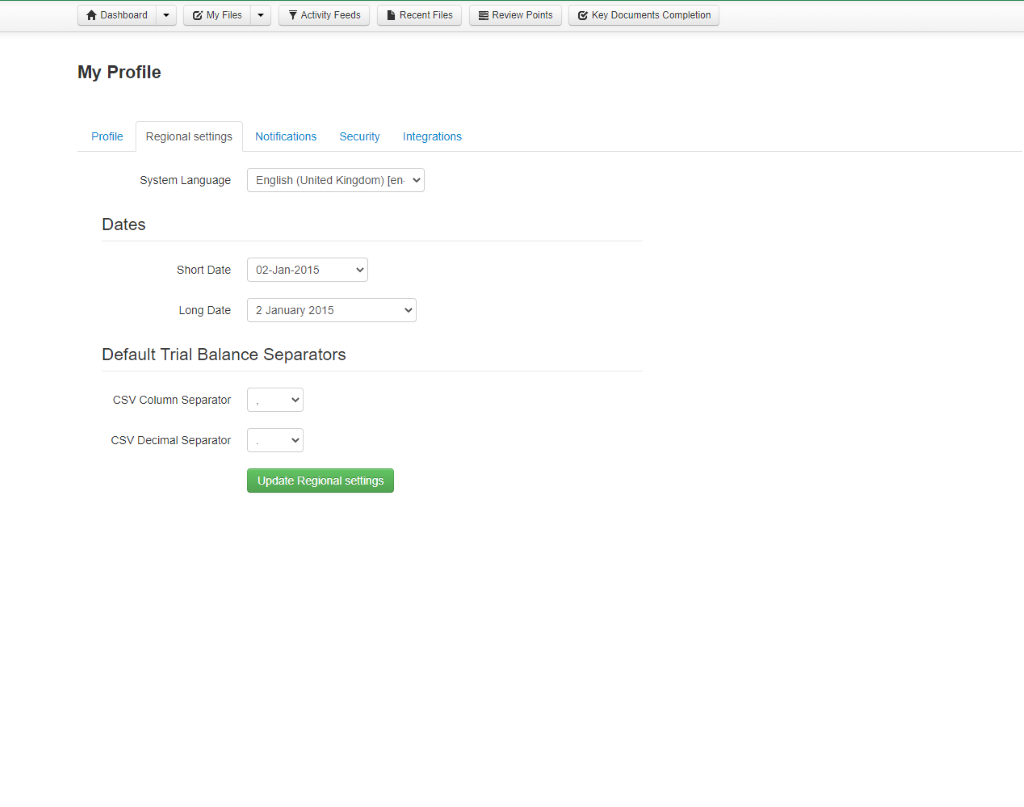Click the My Profile heading

point(119,72)
